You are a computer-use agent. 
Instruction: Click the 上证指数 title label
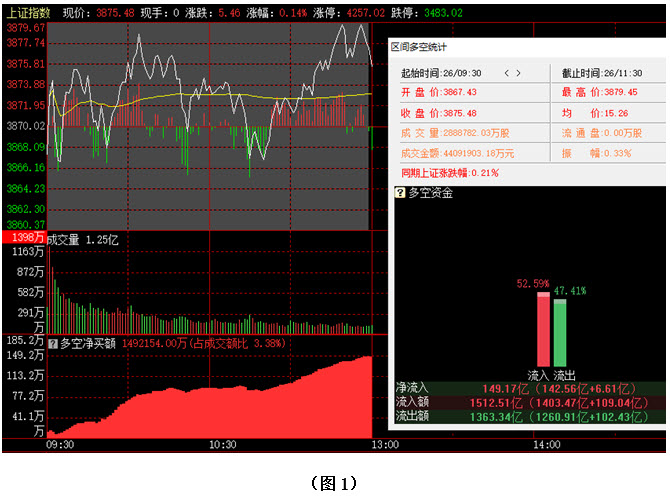tap(27, 13)
